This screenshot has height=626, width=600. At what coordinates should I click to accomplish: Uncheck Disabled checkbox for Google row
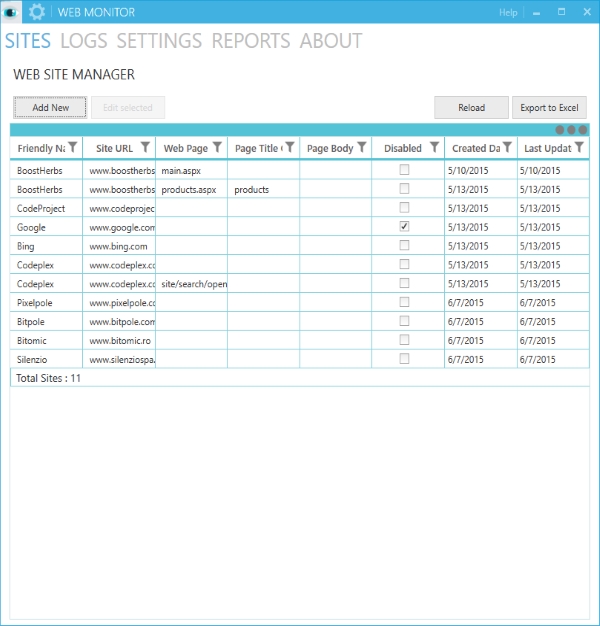click(404, 226)
